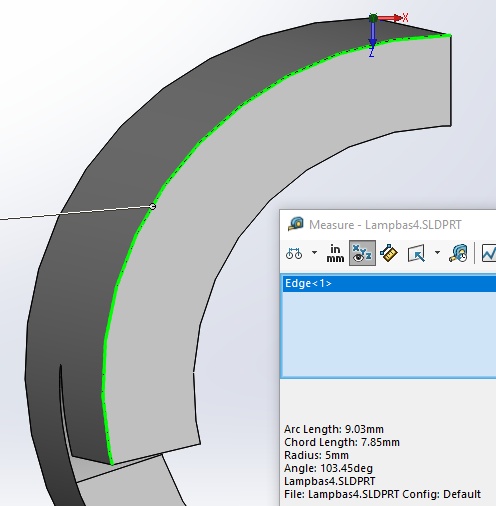Click the File: Lampbas4.SLDPRT Config line
Screen dimensions: 496x506
coord(382,494)
